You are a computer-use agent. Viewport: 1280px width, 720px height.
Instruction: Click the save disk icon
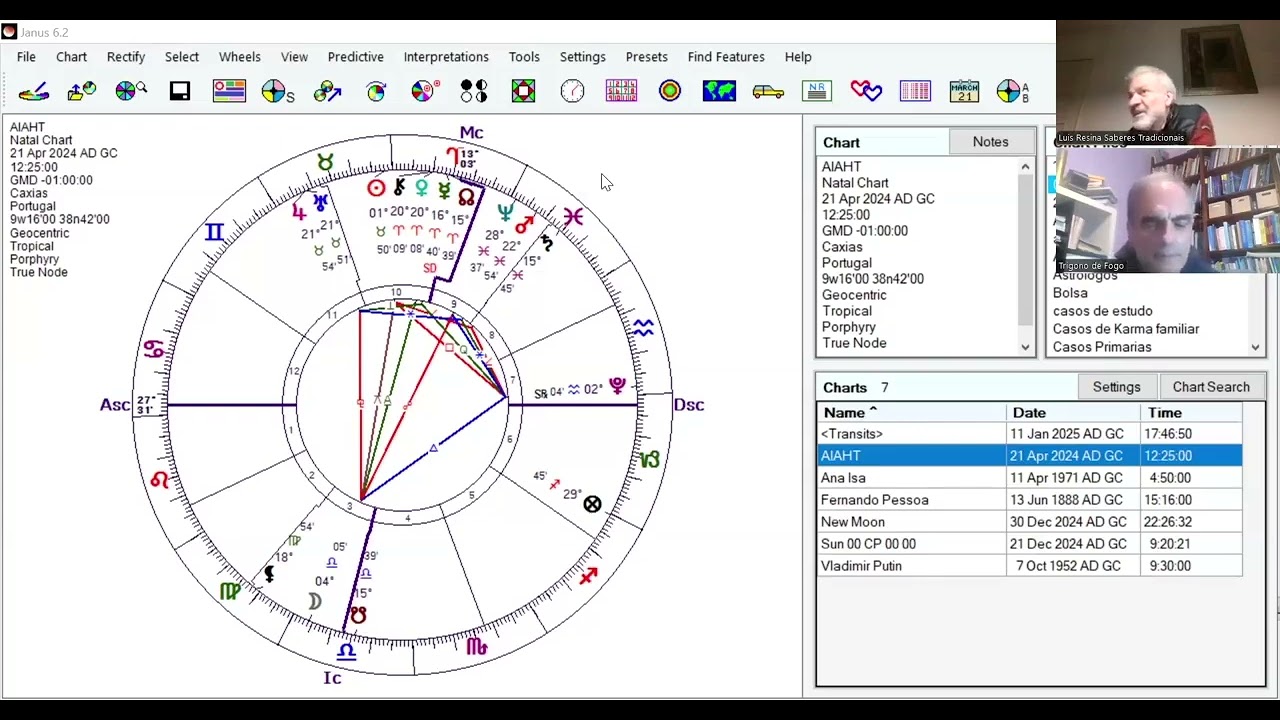180,92
